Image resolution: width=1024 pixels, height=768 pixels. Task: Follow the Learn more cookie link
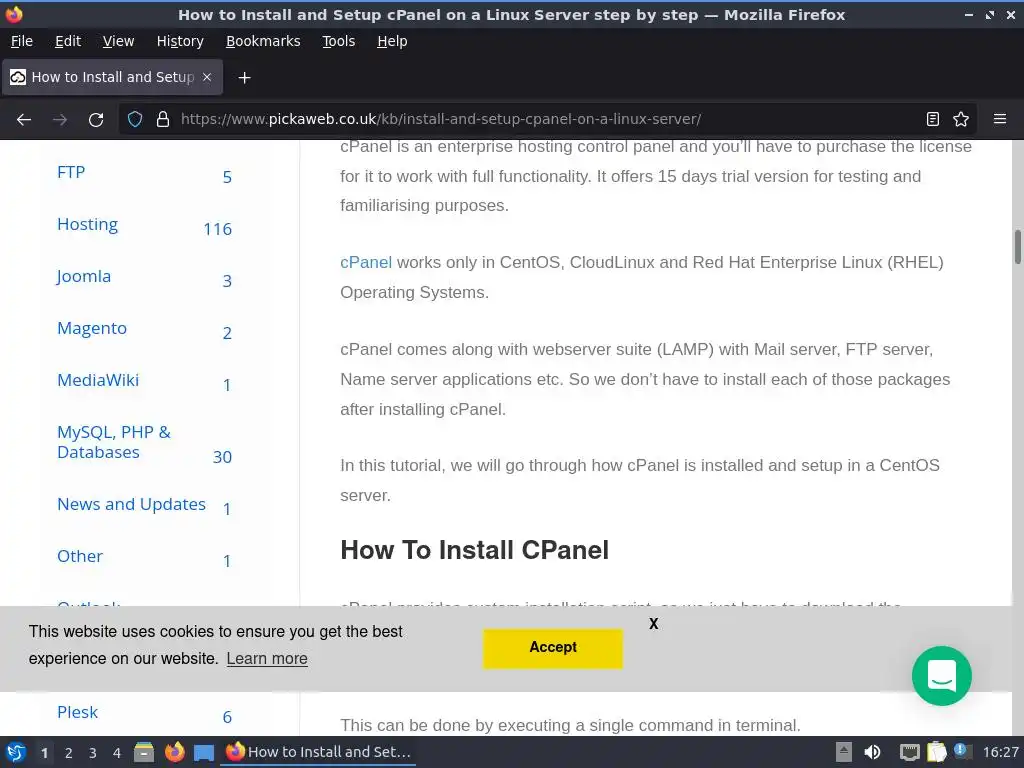click(x=267, y=658)
